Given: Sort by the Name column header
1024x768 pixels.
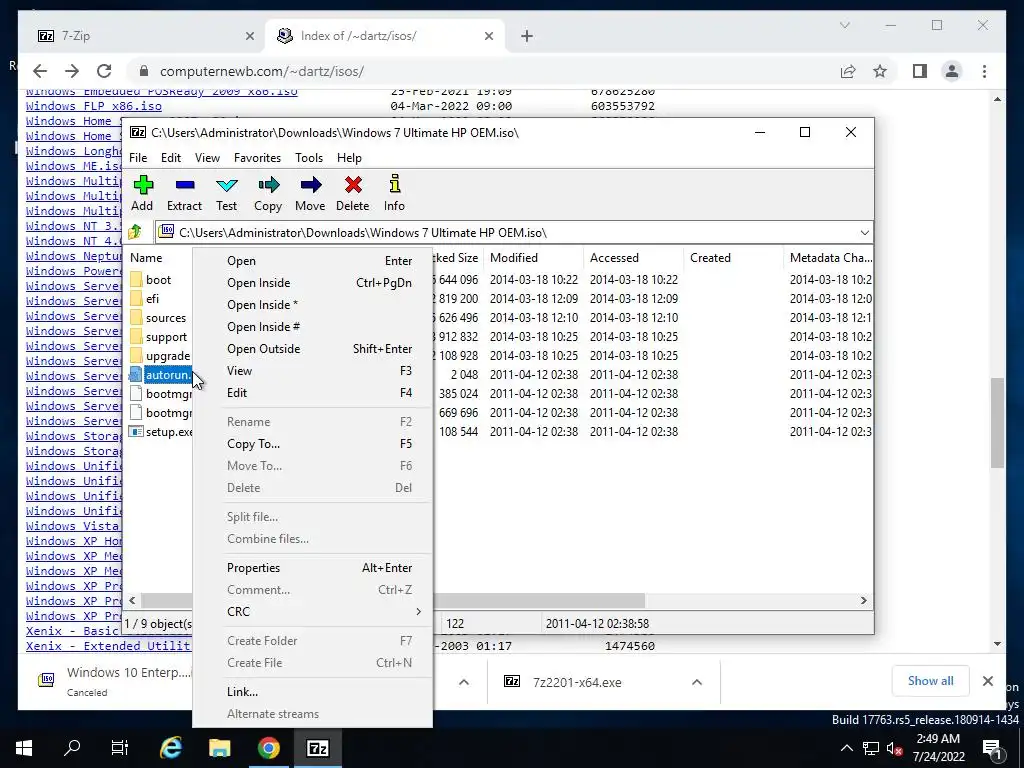Looking at the screenshot, I should coord(146,257).
